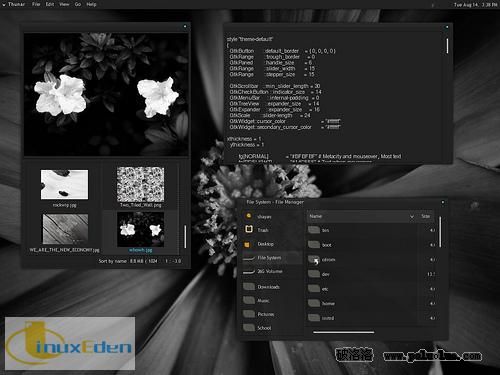Click the Downloads folder icon in sidebar
500x375 pixels.
click(249, 287)
